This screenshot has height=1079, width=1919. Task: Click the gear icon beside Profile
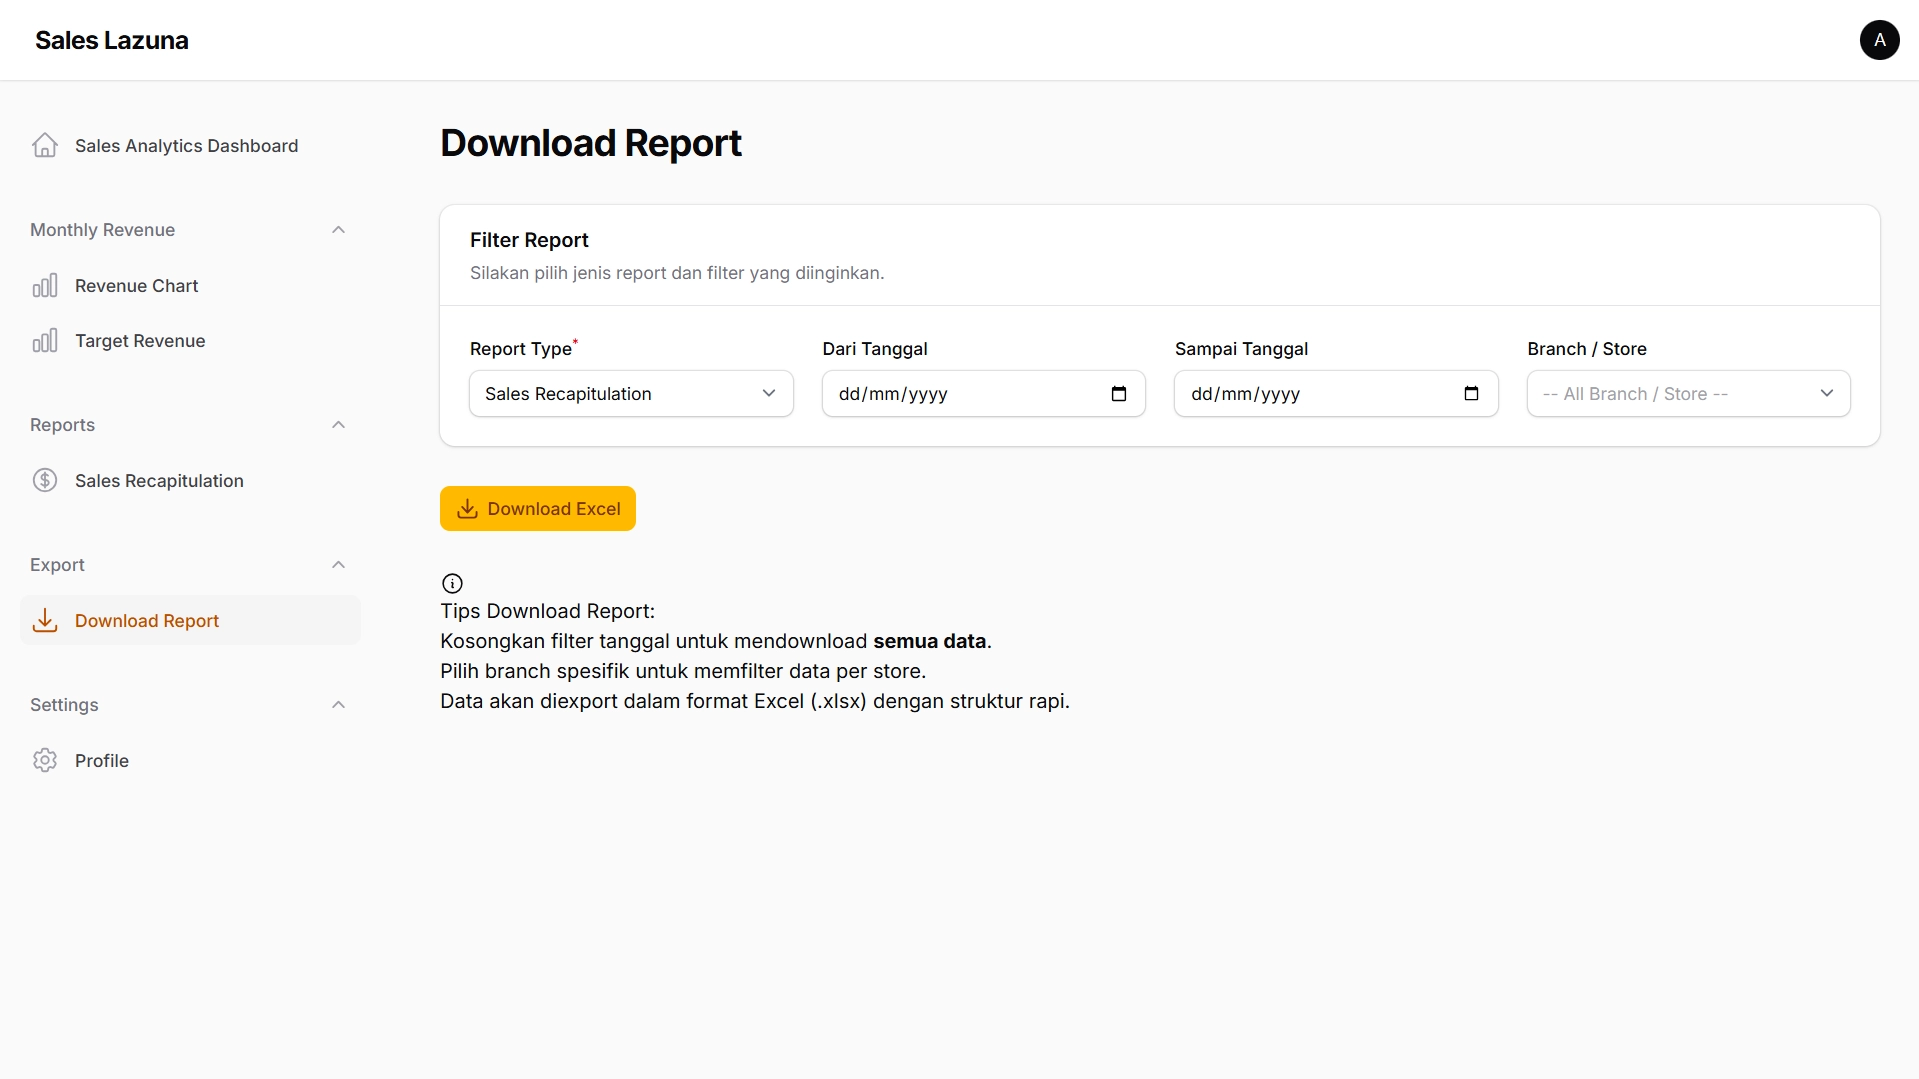tap(45, 760)
